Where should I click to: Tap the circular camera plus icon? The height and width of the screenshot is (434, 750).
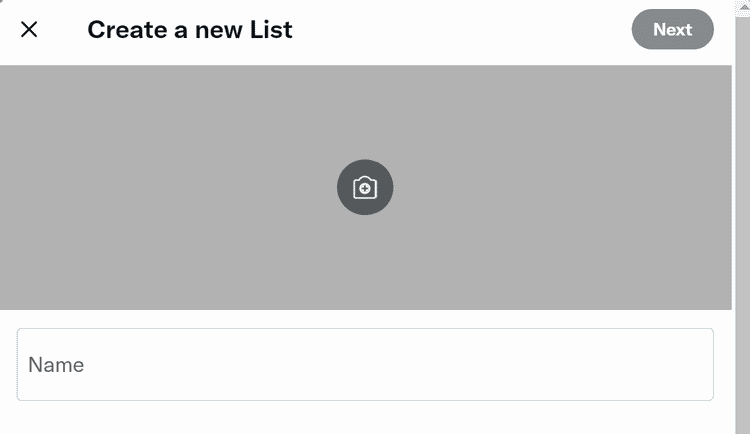365,187
